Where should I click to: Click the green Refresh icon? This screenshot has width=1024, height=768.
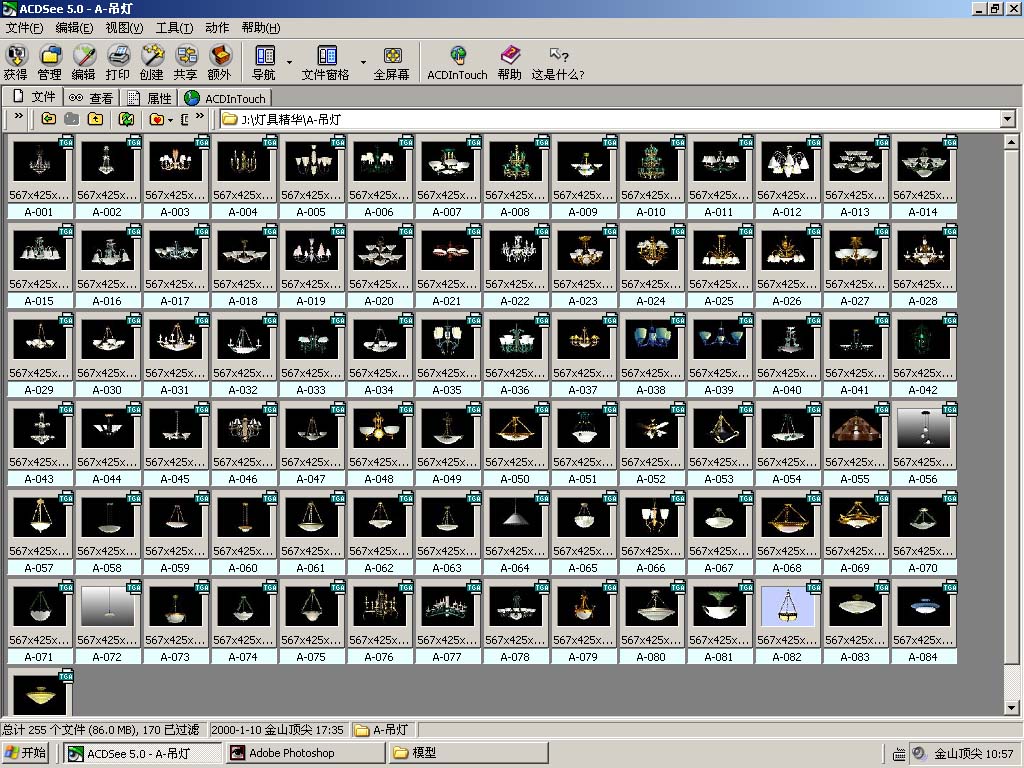(126, 119)
